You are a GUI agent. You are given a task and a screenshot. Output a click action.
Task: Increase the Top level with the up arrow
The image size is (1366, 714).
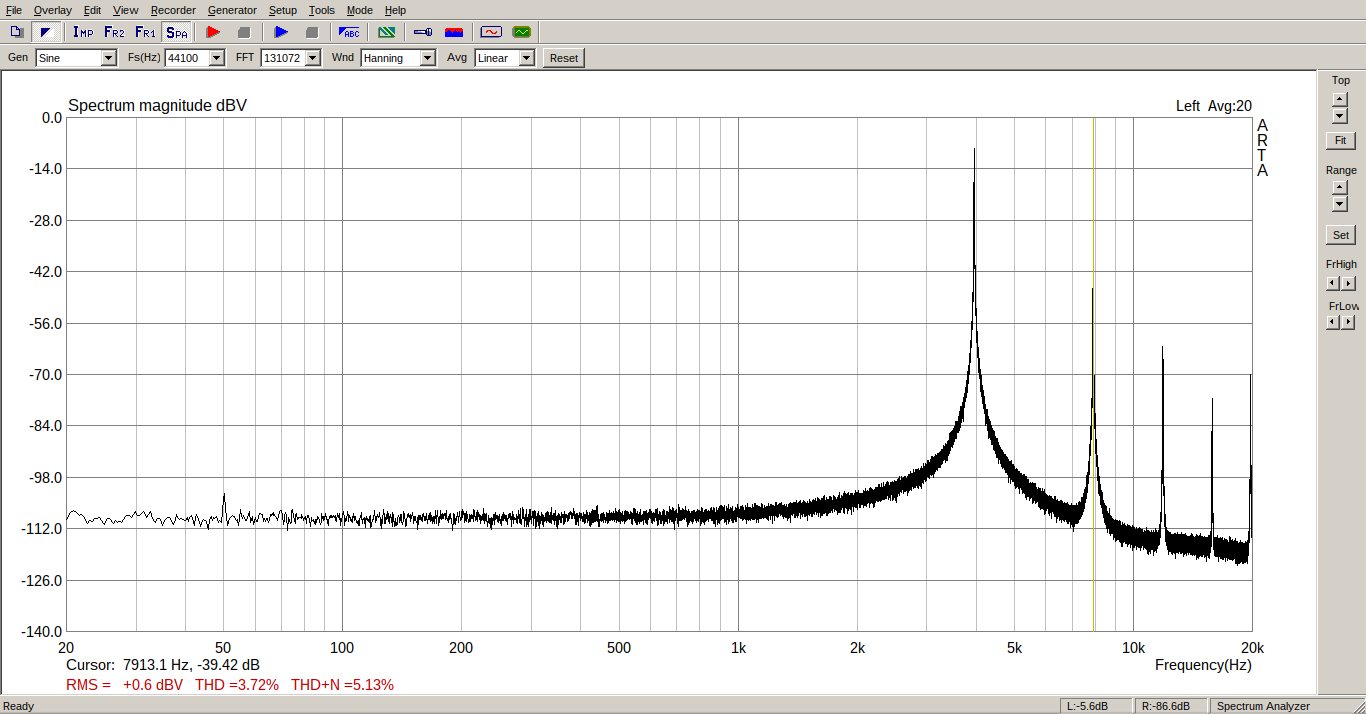coord(1340,99)
